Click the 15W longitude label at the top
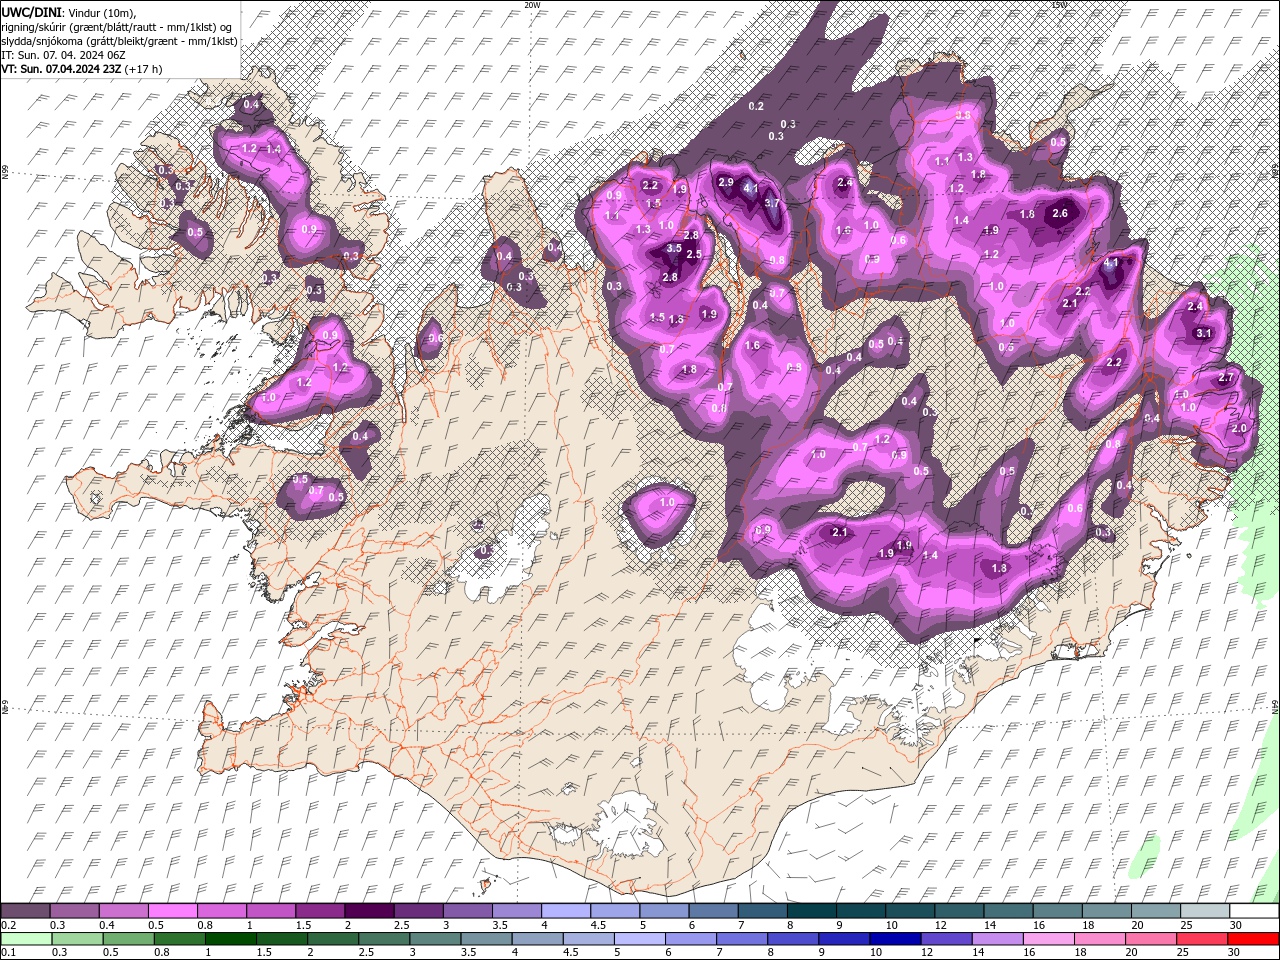This screenshot has width=1280, height=960. (1059, 5)
